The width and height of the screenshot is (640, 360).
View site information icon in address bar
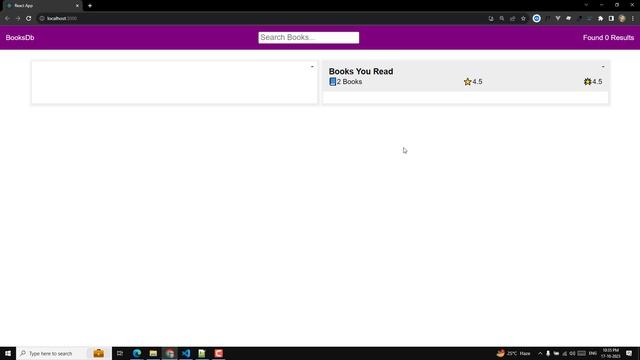tap(42, 18)
